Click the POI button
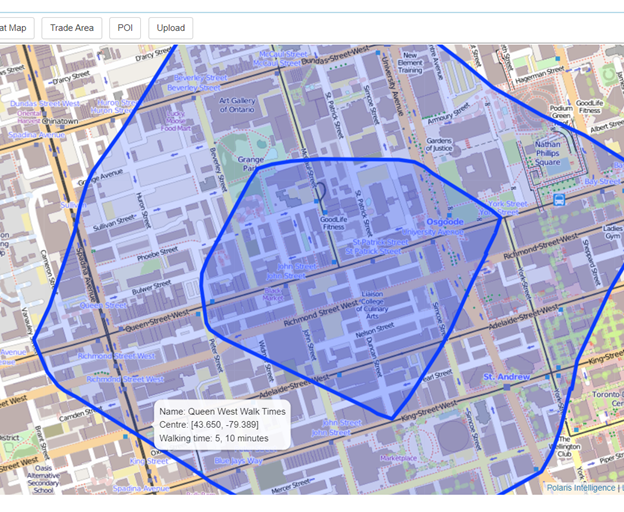624x512 pixels. click(x=125, y=28)
